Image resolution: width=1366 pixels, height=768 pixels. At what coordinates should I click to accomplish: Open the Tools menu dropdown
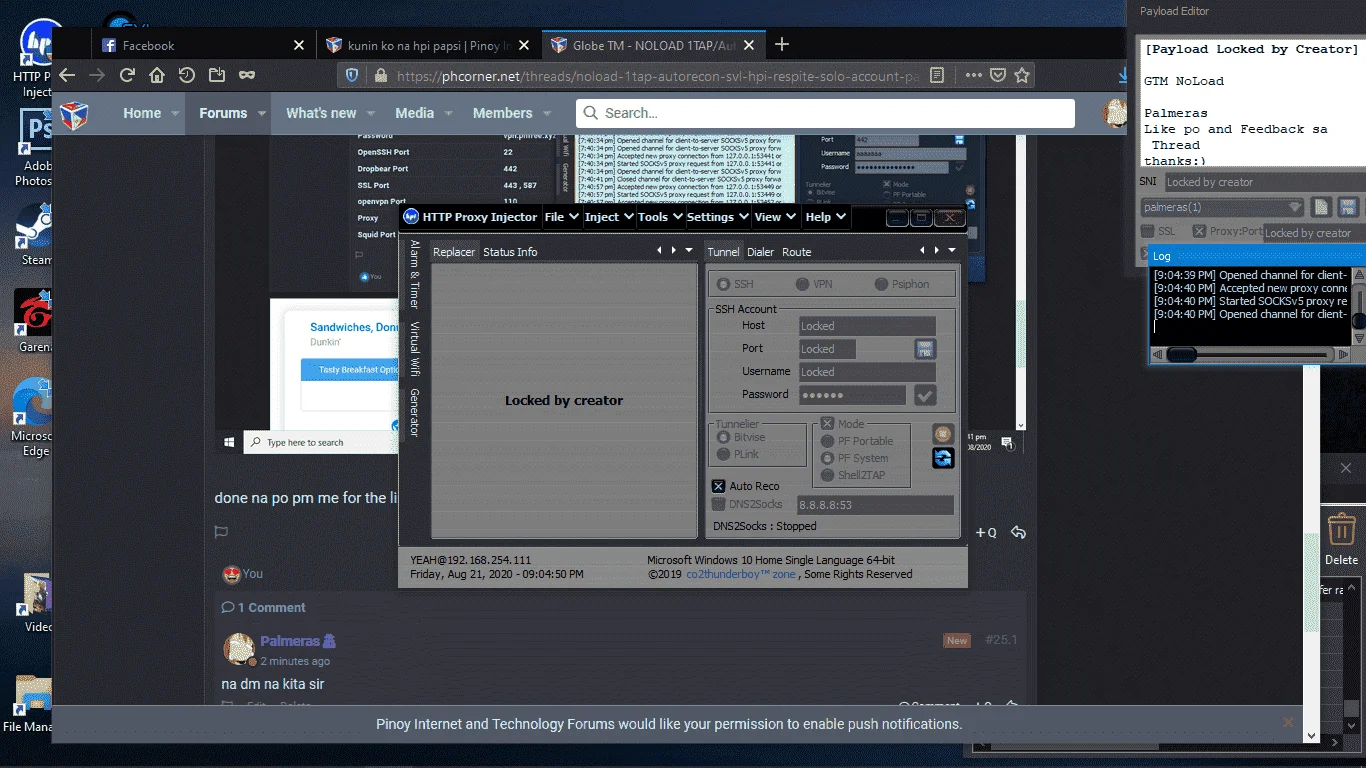coord(659,217)
